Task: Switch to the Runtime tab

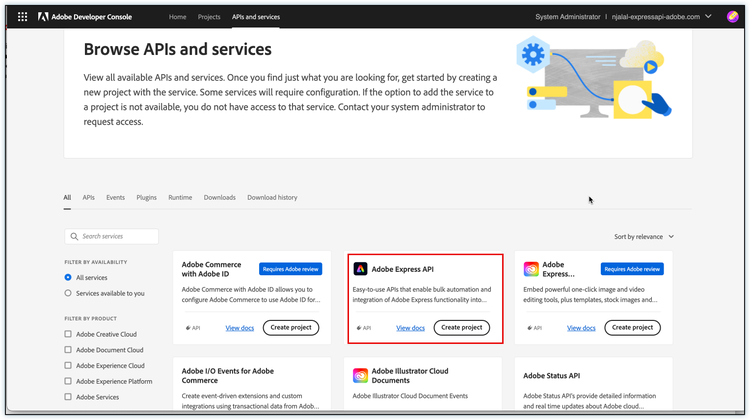Action: [180, 198]
